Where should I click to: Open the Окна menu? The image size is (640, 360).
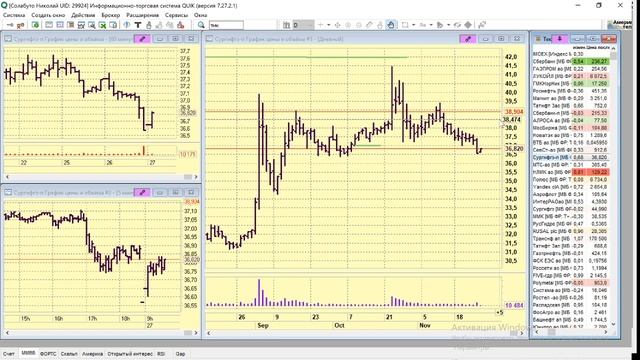pos(200,15)
